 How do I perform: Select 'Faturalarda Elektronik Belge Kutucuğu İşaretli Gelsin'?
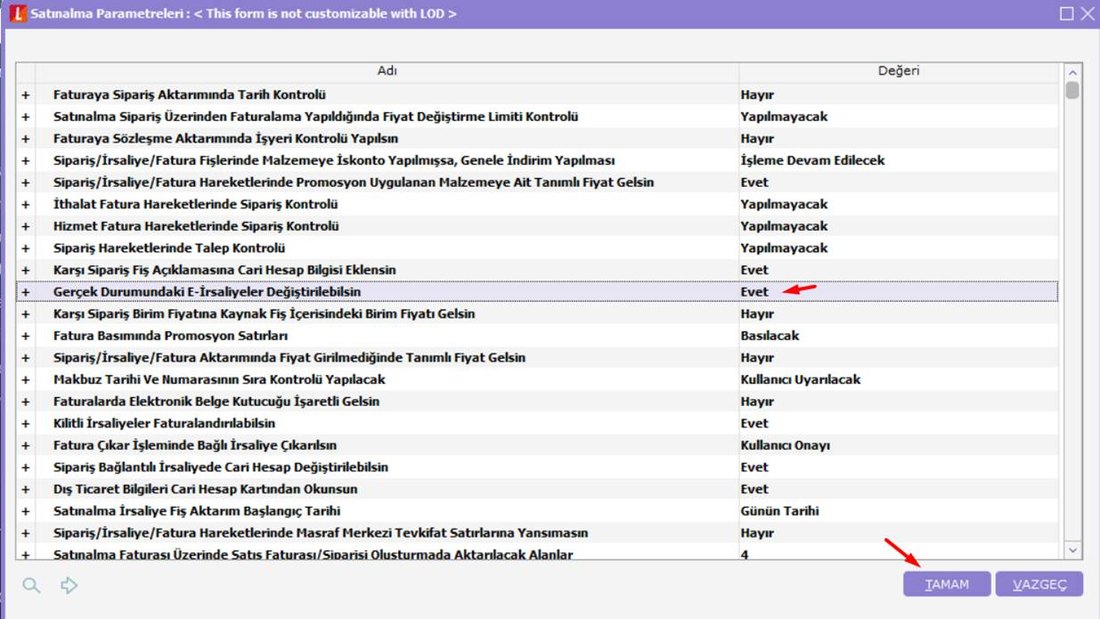point(216,401)
